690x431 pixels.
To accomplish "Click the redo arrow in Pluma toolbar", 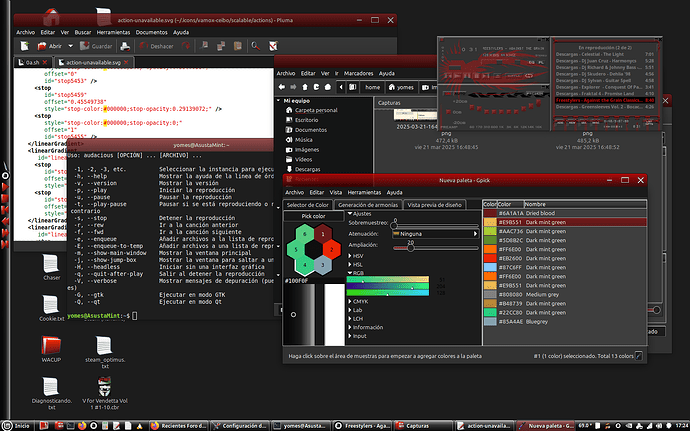I will 185,46.
